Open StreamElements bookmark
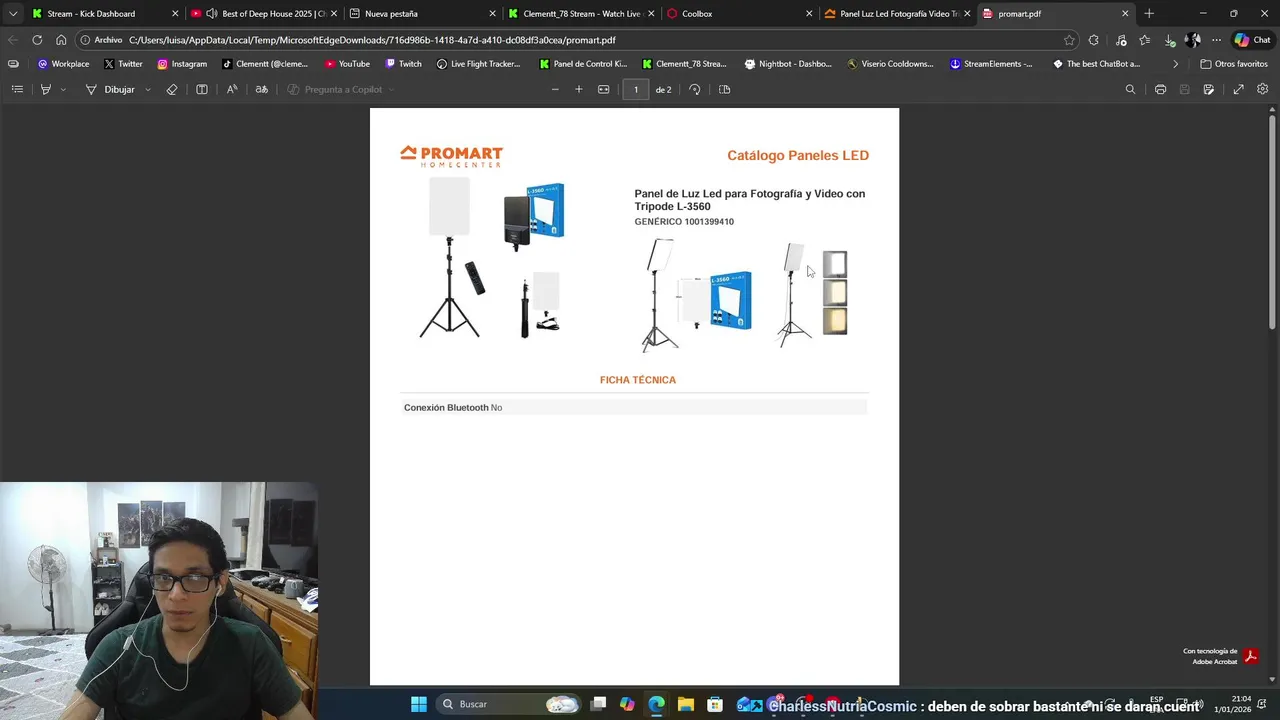1280x720 pixels. 991,64
